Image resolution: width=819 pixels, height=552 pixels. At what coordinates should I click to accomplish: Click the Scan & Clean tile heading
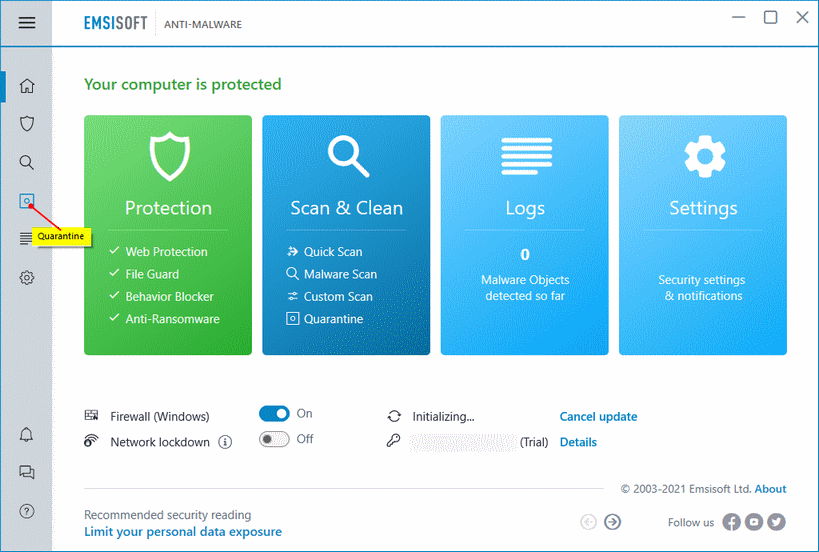coord(346,208)
